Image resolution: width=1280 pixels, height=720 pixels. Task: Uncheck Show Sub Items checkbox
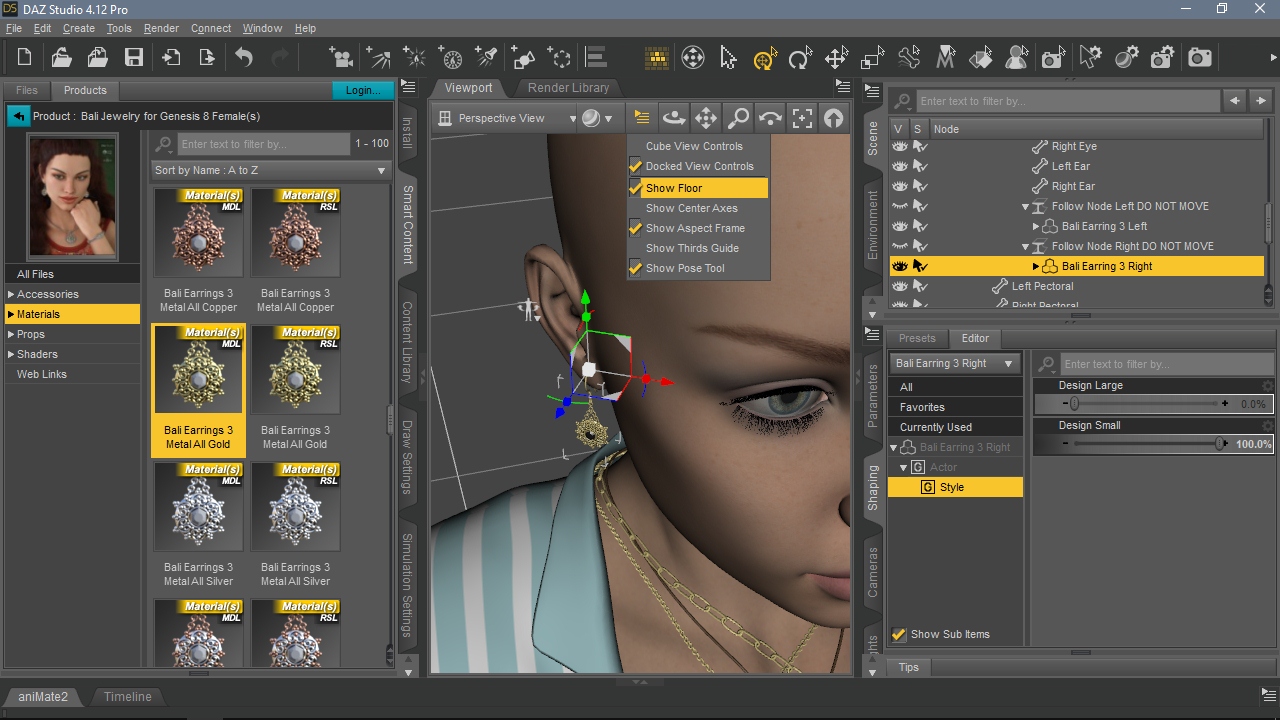pos(899,634)
